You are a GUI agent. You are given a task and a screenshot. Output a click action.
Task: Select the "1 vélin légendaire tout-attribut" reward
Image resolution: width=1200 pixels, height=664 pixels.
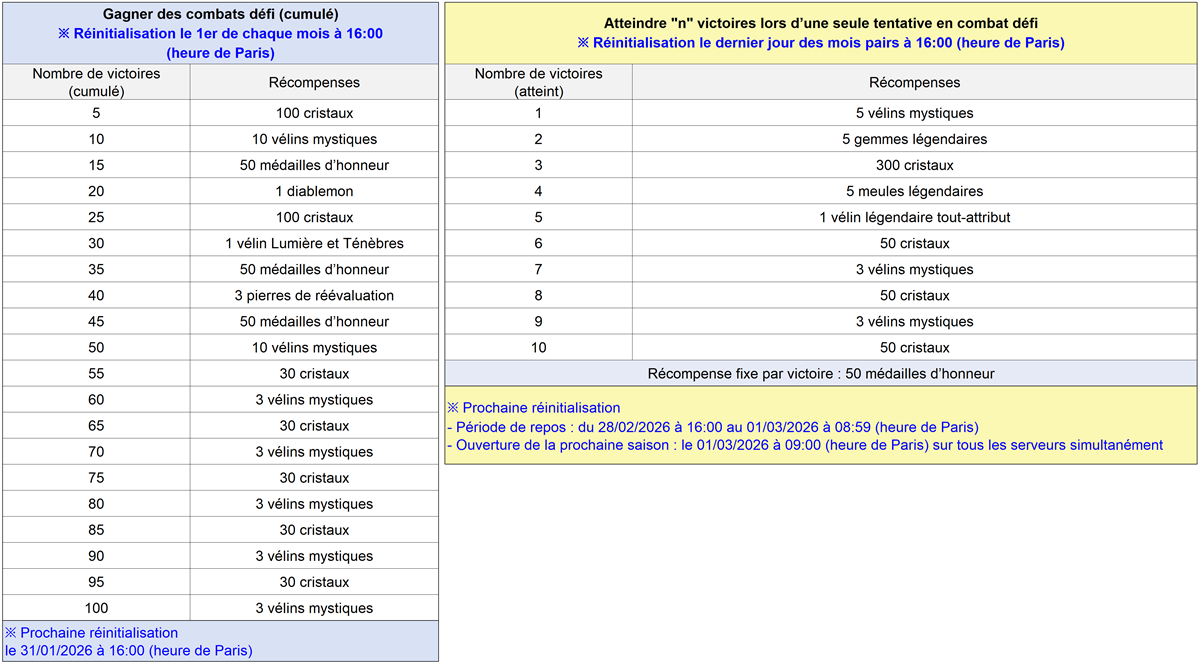914,217
